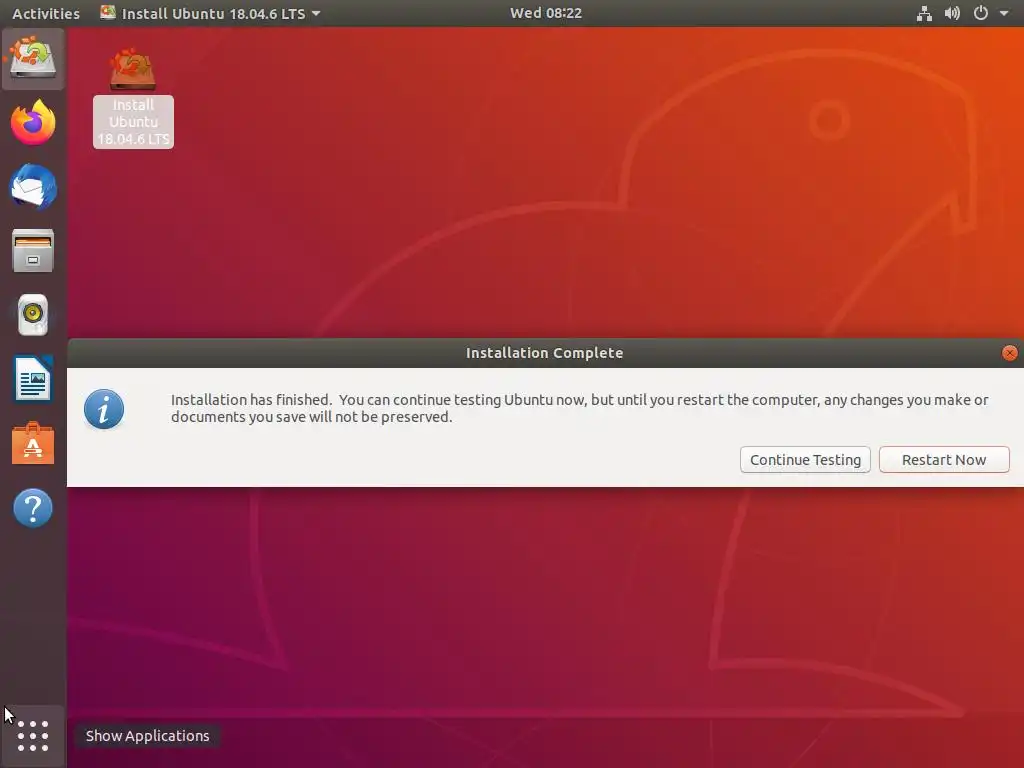Open the Activities overview
Viewport: 1024px width, 768px height.
(x=46, y=13)
